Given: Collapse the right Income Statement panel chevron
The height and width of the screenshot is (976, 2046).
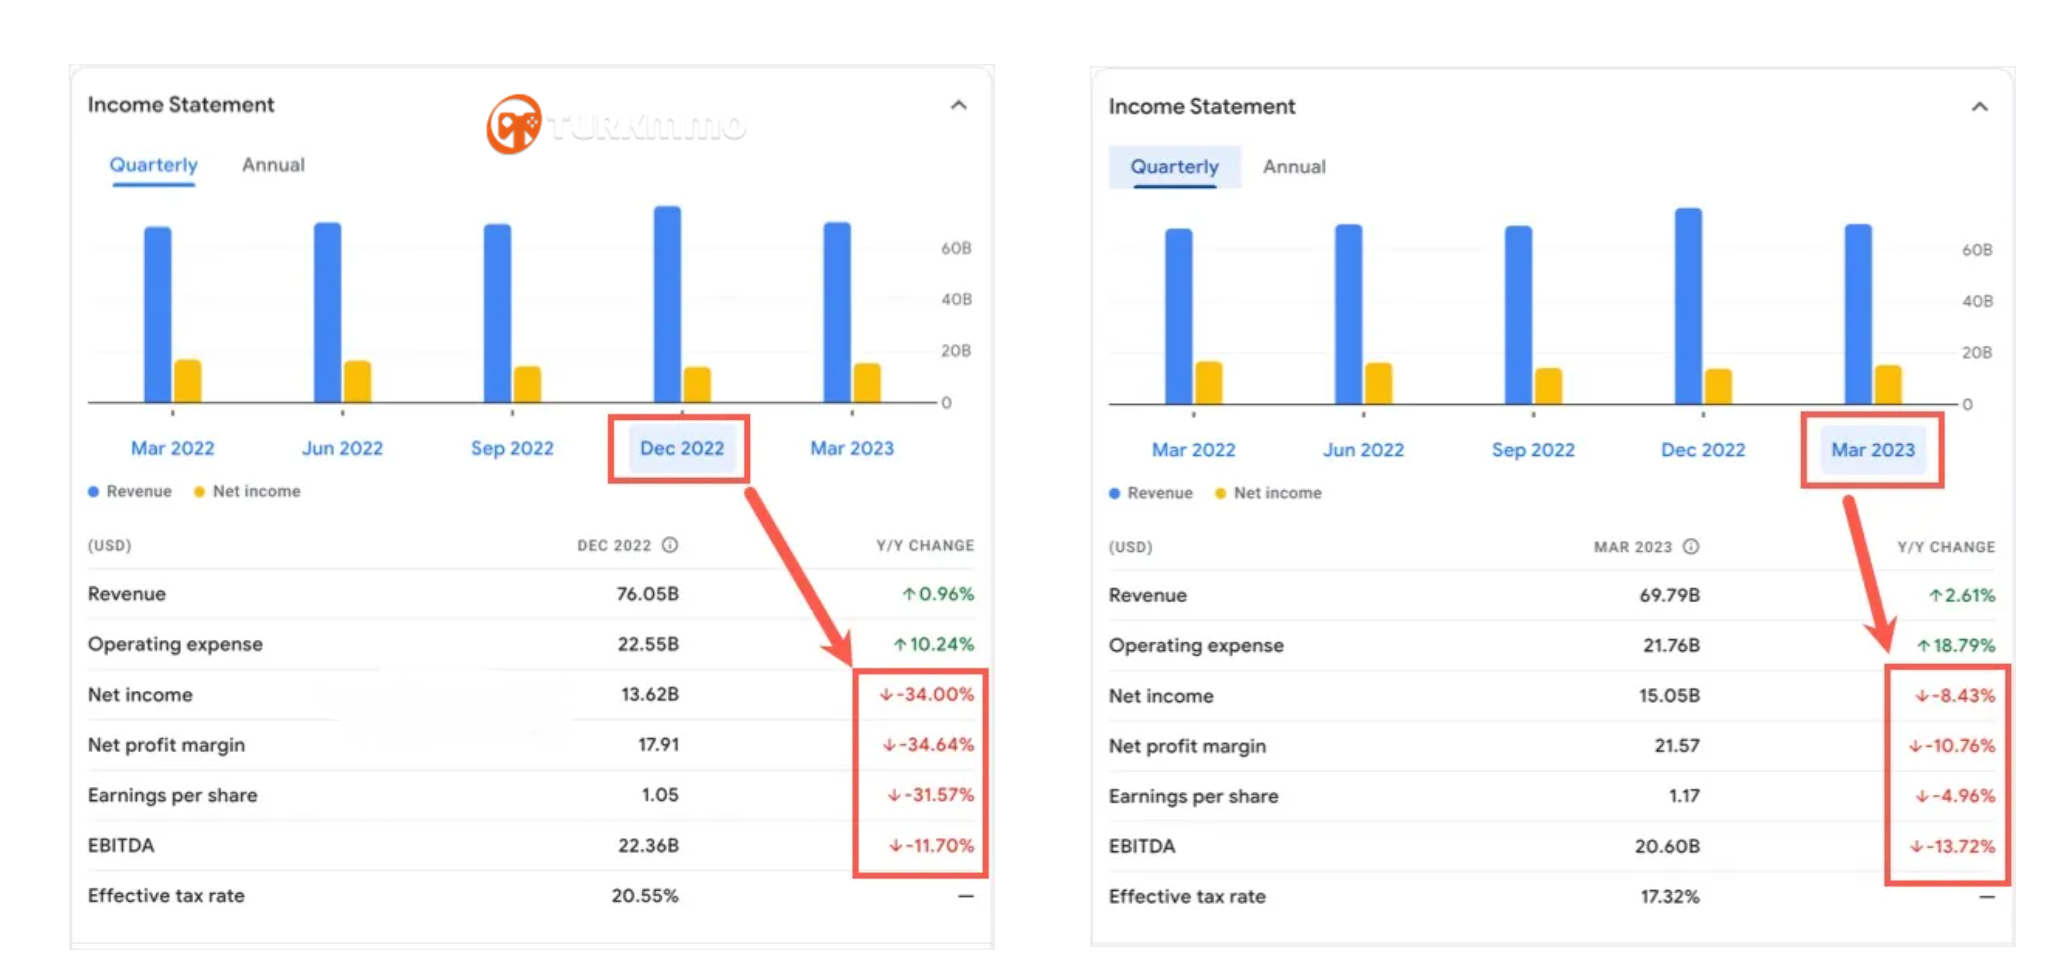Looking at the screenshot, I should [1980, 107].
